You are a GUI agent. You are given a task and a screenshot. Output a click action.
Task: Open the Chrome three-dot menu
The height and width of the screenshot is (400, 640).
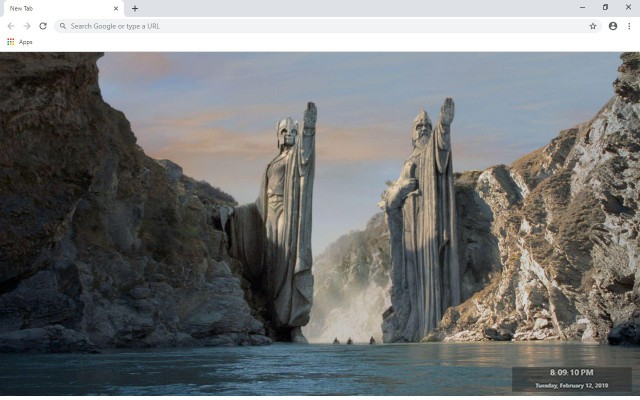[x=629, y=26]
